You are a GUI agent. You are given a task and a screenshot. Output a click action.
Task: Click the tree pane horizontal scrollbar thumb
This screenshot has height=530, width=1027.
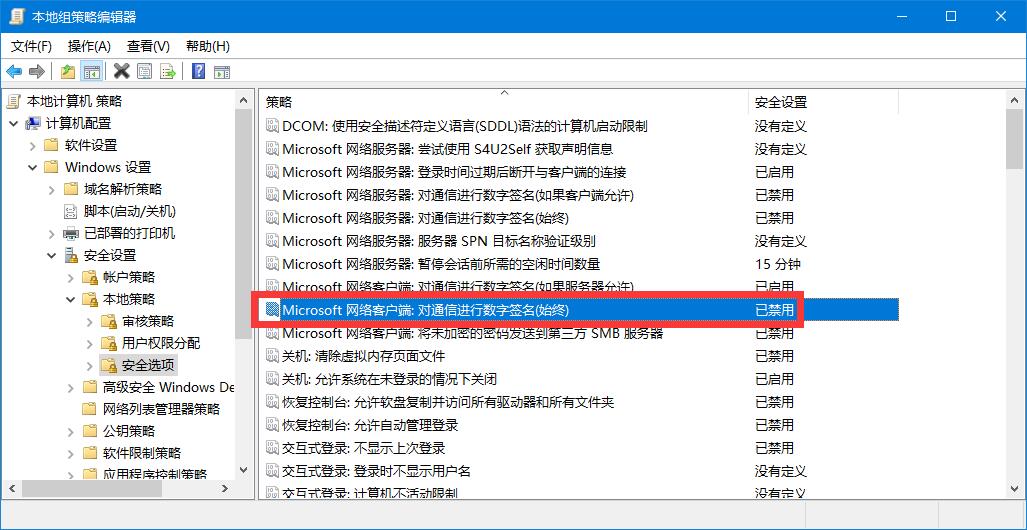click(x=92, y=489)
